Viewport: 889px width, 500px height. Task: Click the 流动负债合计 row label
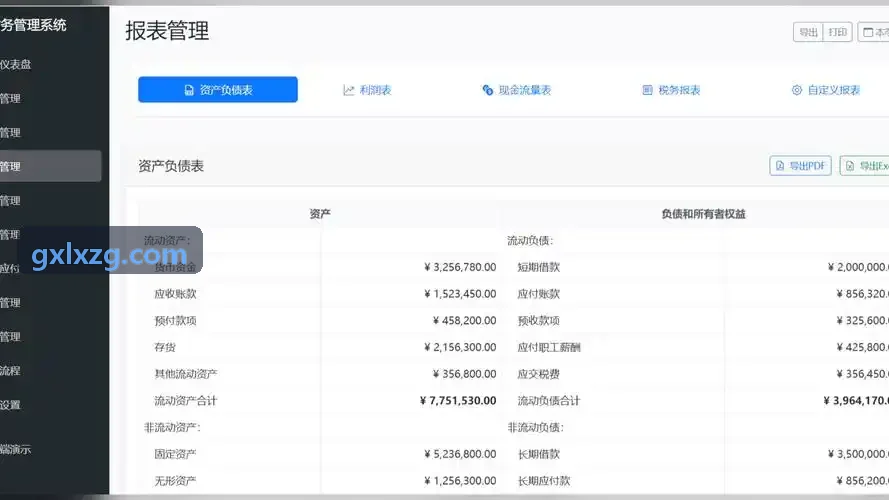coord(549,400)
